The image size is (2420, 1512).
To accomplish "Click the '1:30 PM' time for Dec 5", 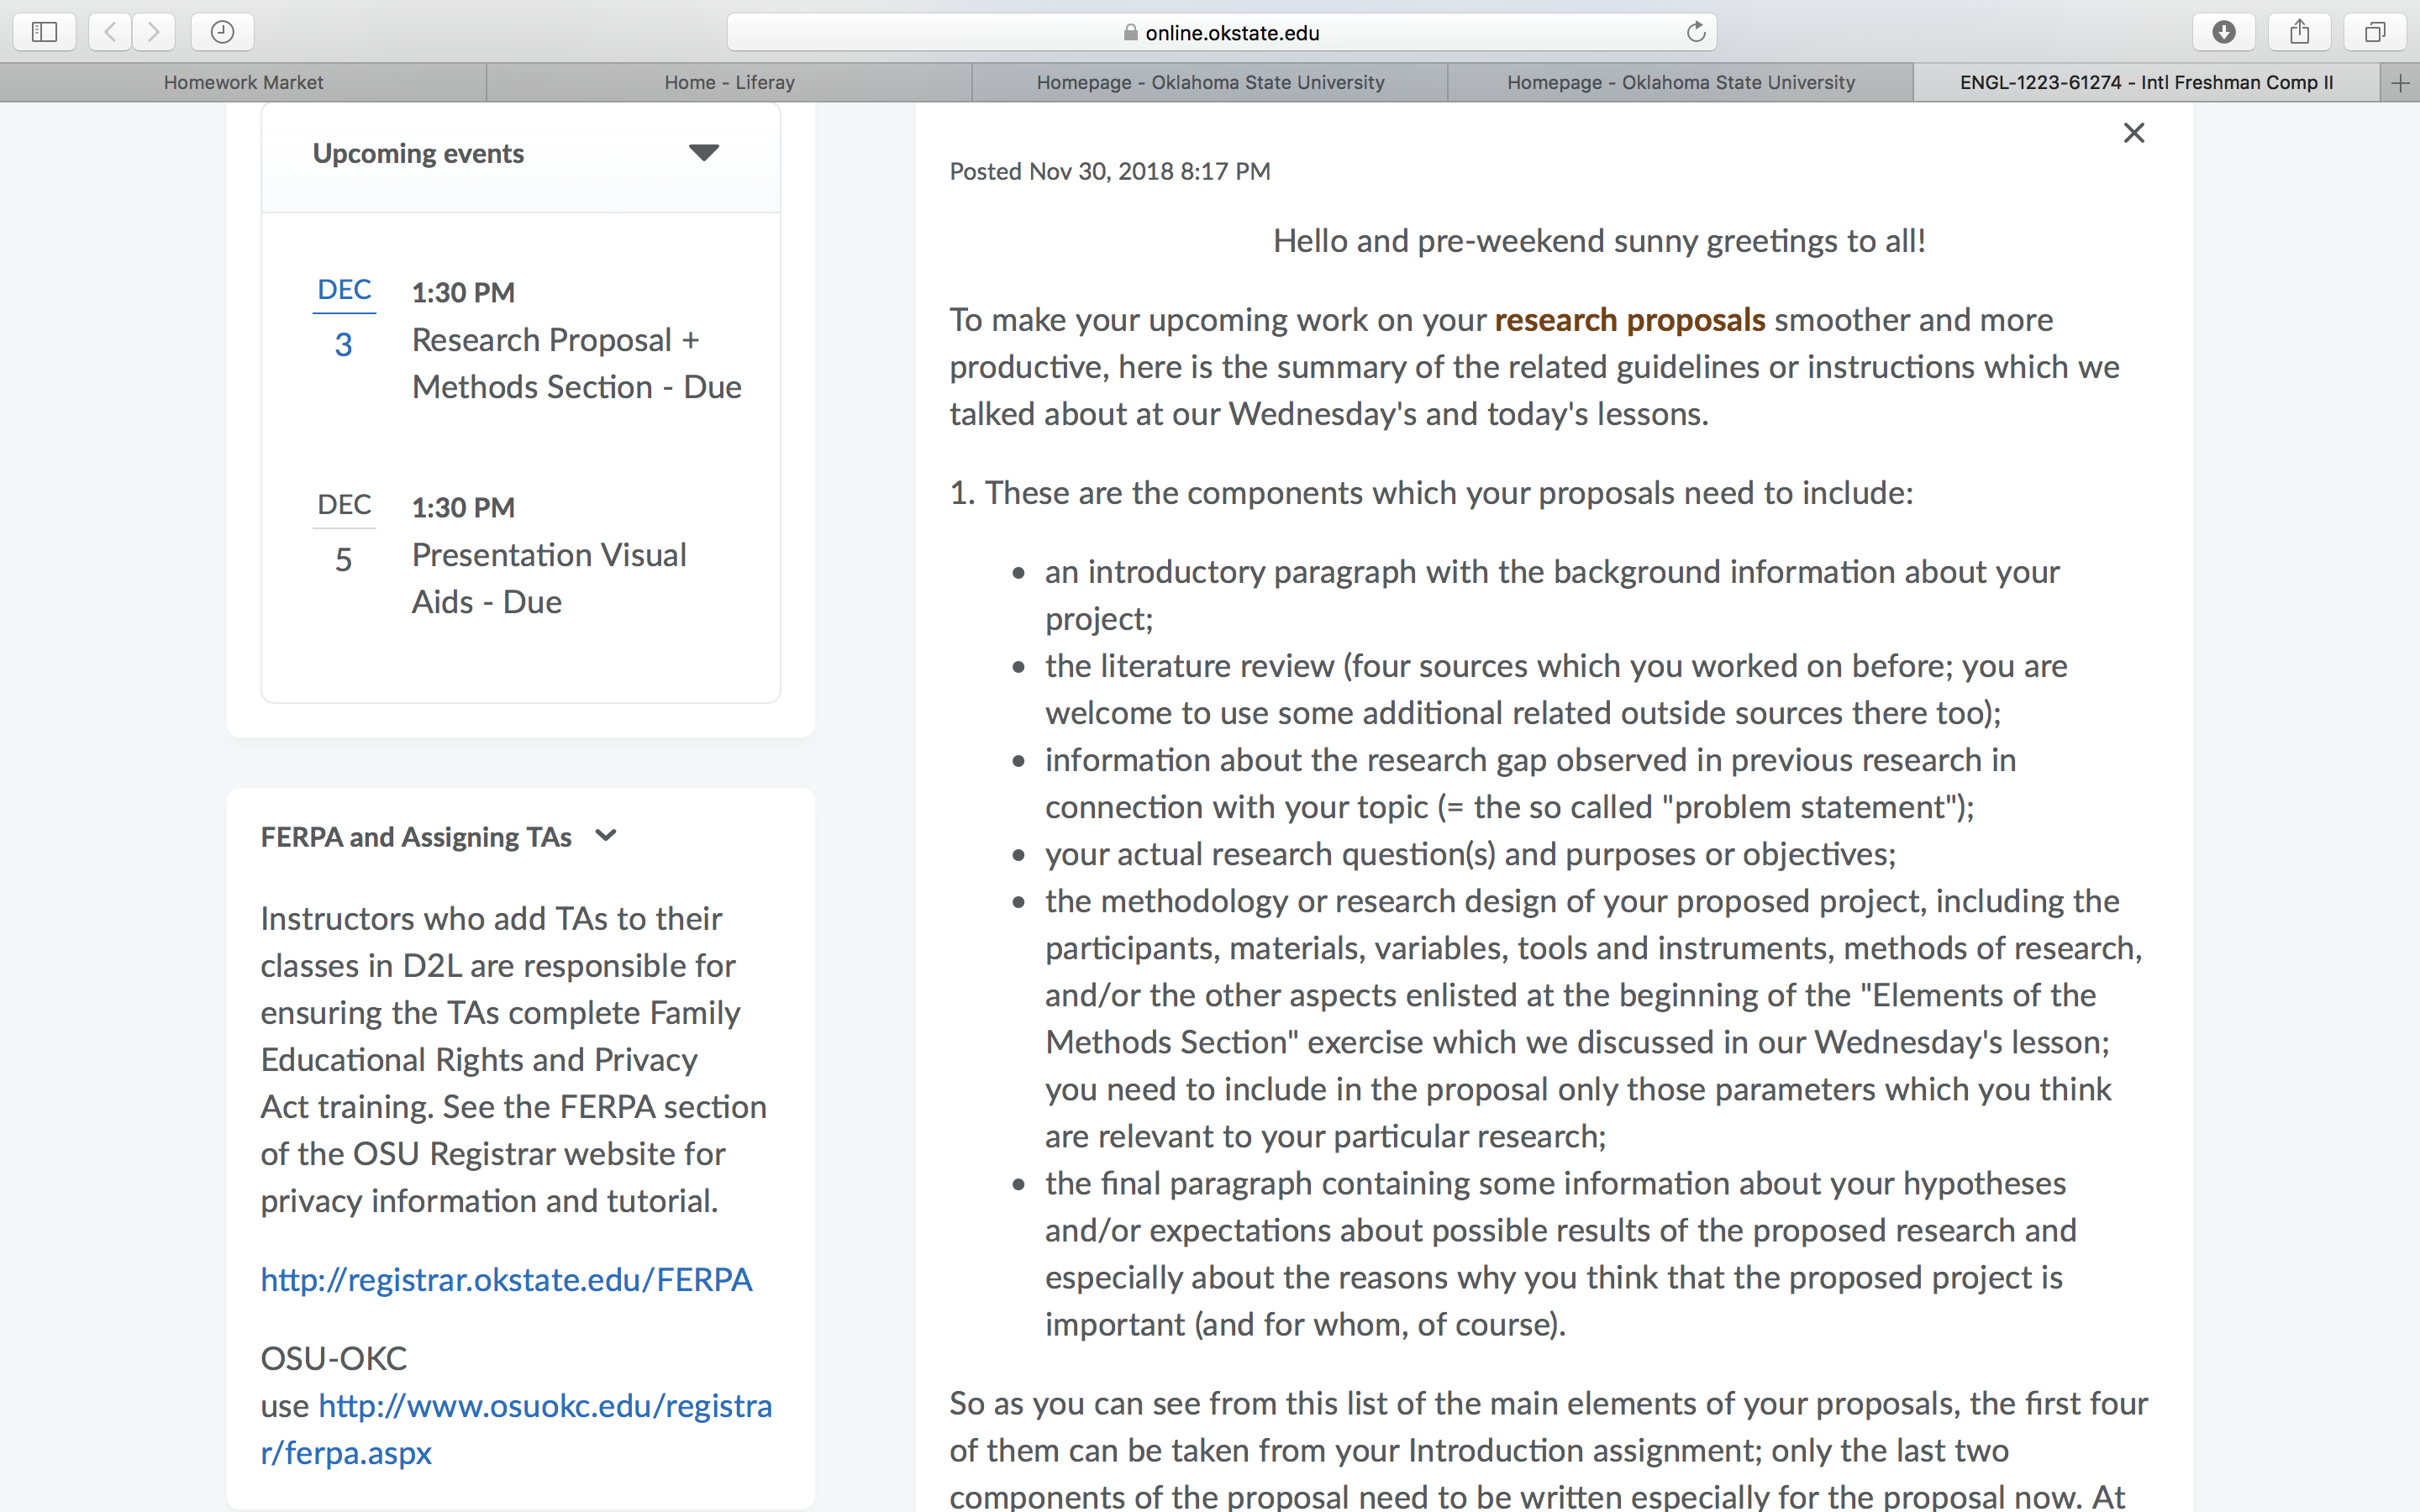I will point(463,508).
